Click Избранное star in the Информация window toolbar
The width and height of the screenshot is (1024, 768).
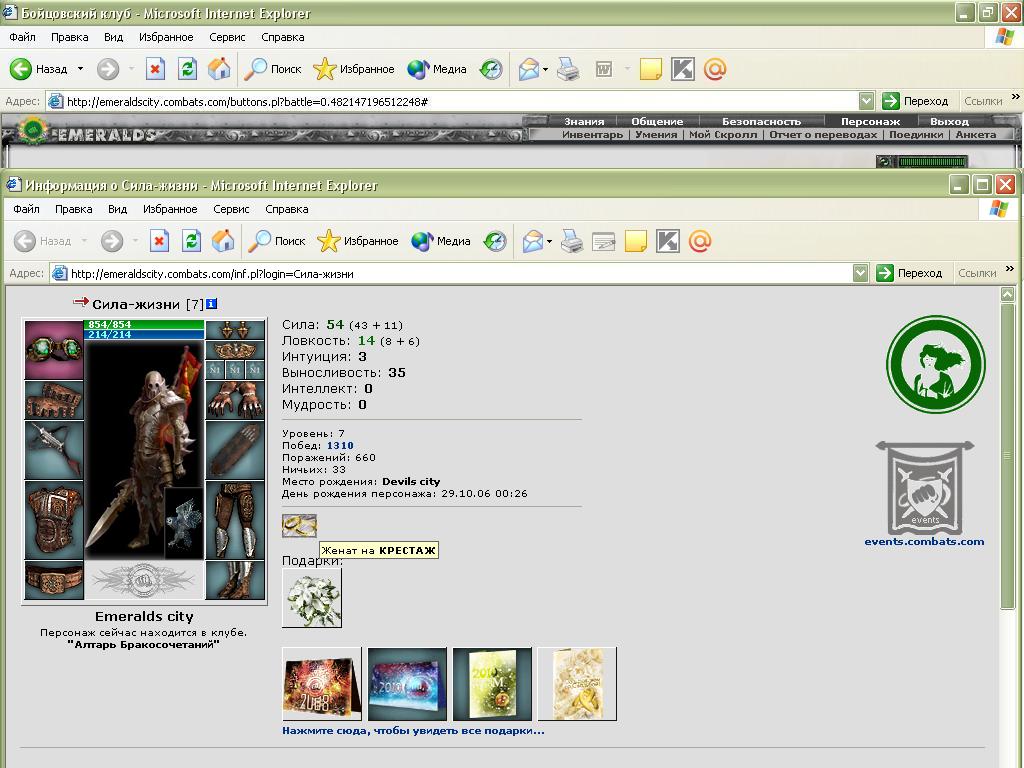(357, 241)
